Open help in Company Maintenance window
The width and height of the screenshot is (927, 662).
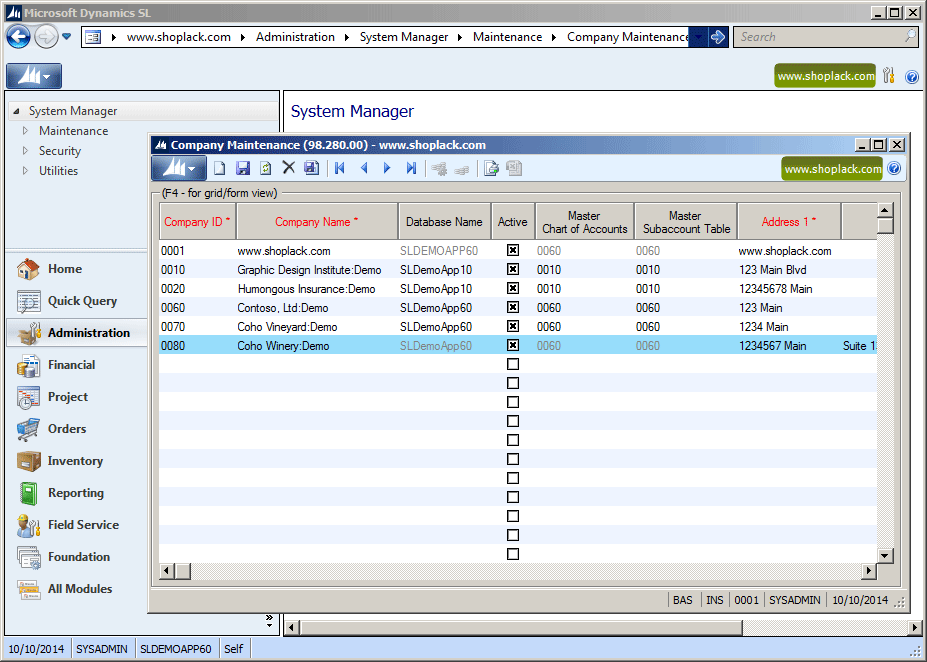[894, 168]
